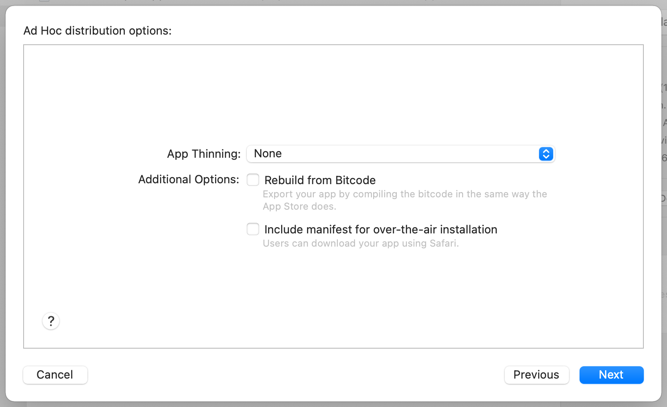Viewport: 667px width, 407px height.
Task: Enable Rebuild from Bitcode checkbox
Action: coord(253,180)
